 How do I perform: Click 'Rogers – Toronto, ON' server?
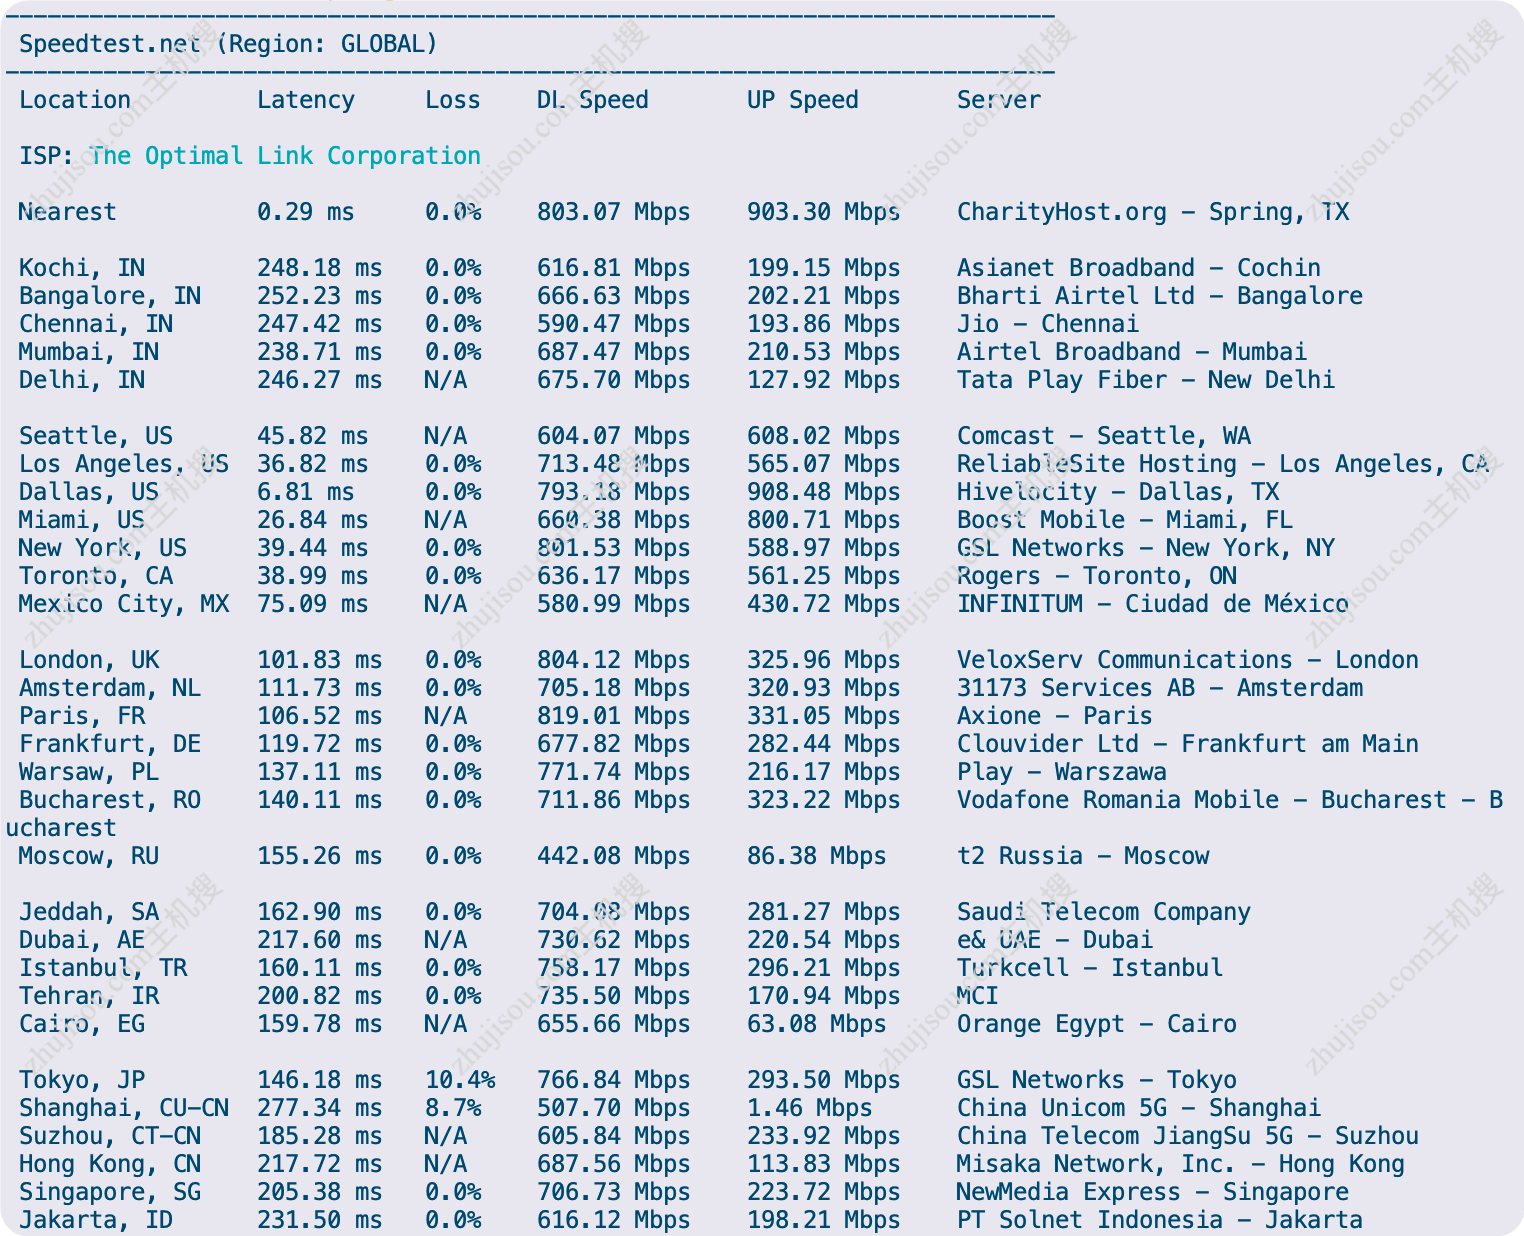coord(1097,576)
